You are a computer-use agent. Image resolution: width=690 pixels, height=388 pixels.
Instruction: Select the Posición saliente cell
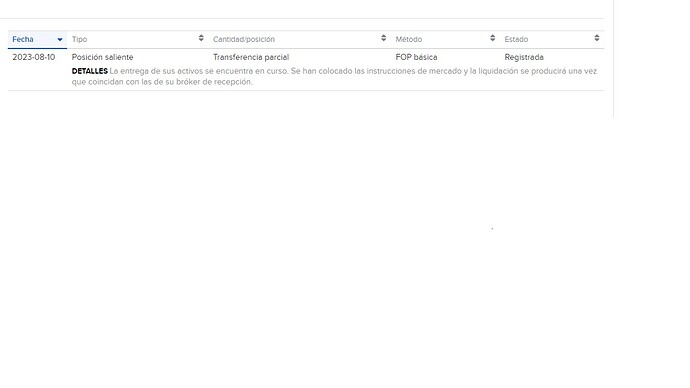tap(103, 57)
